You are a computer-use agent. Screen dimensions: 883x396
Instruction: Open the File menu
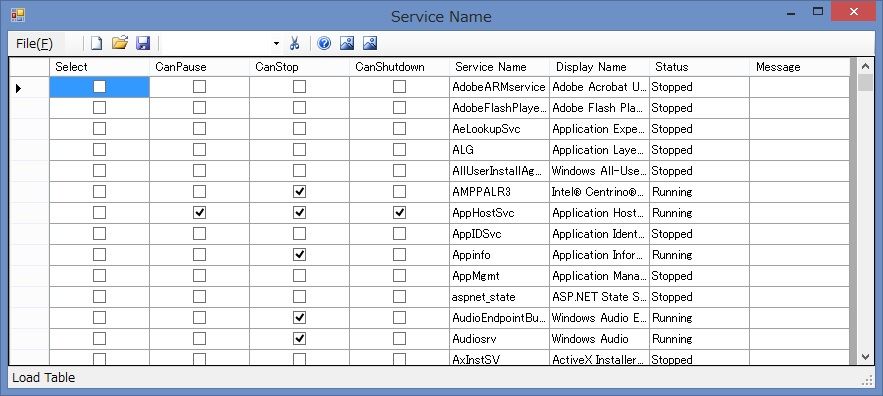point(34,43)
